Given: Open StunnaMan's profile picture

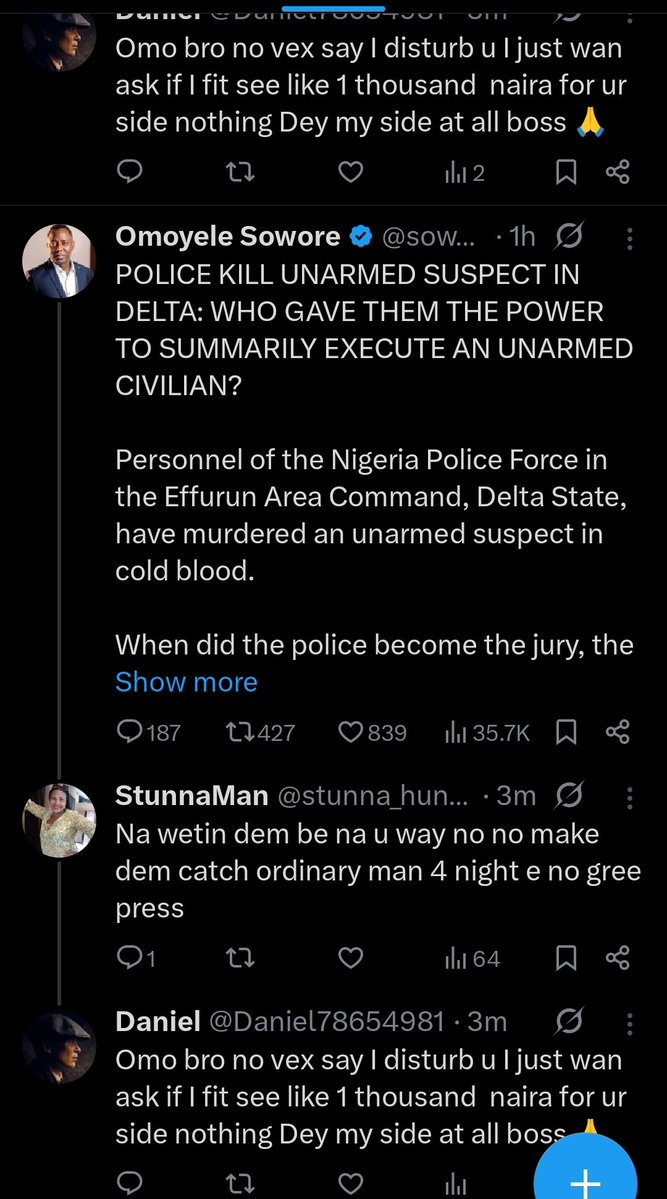Looking at the screenshot, I should (x=58, y=820).
